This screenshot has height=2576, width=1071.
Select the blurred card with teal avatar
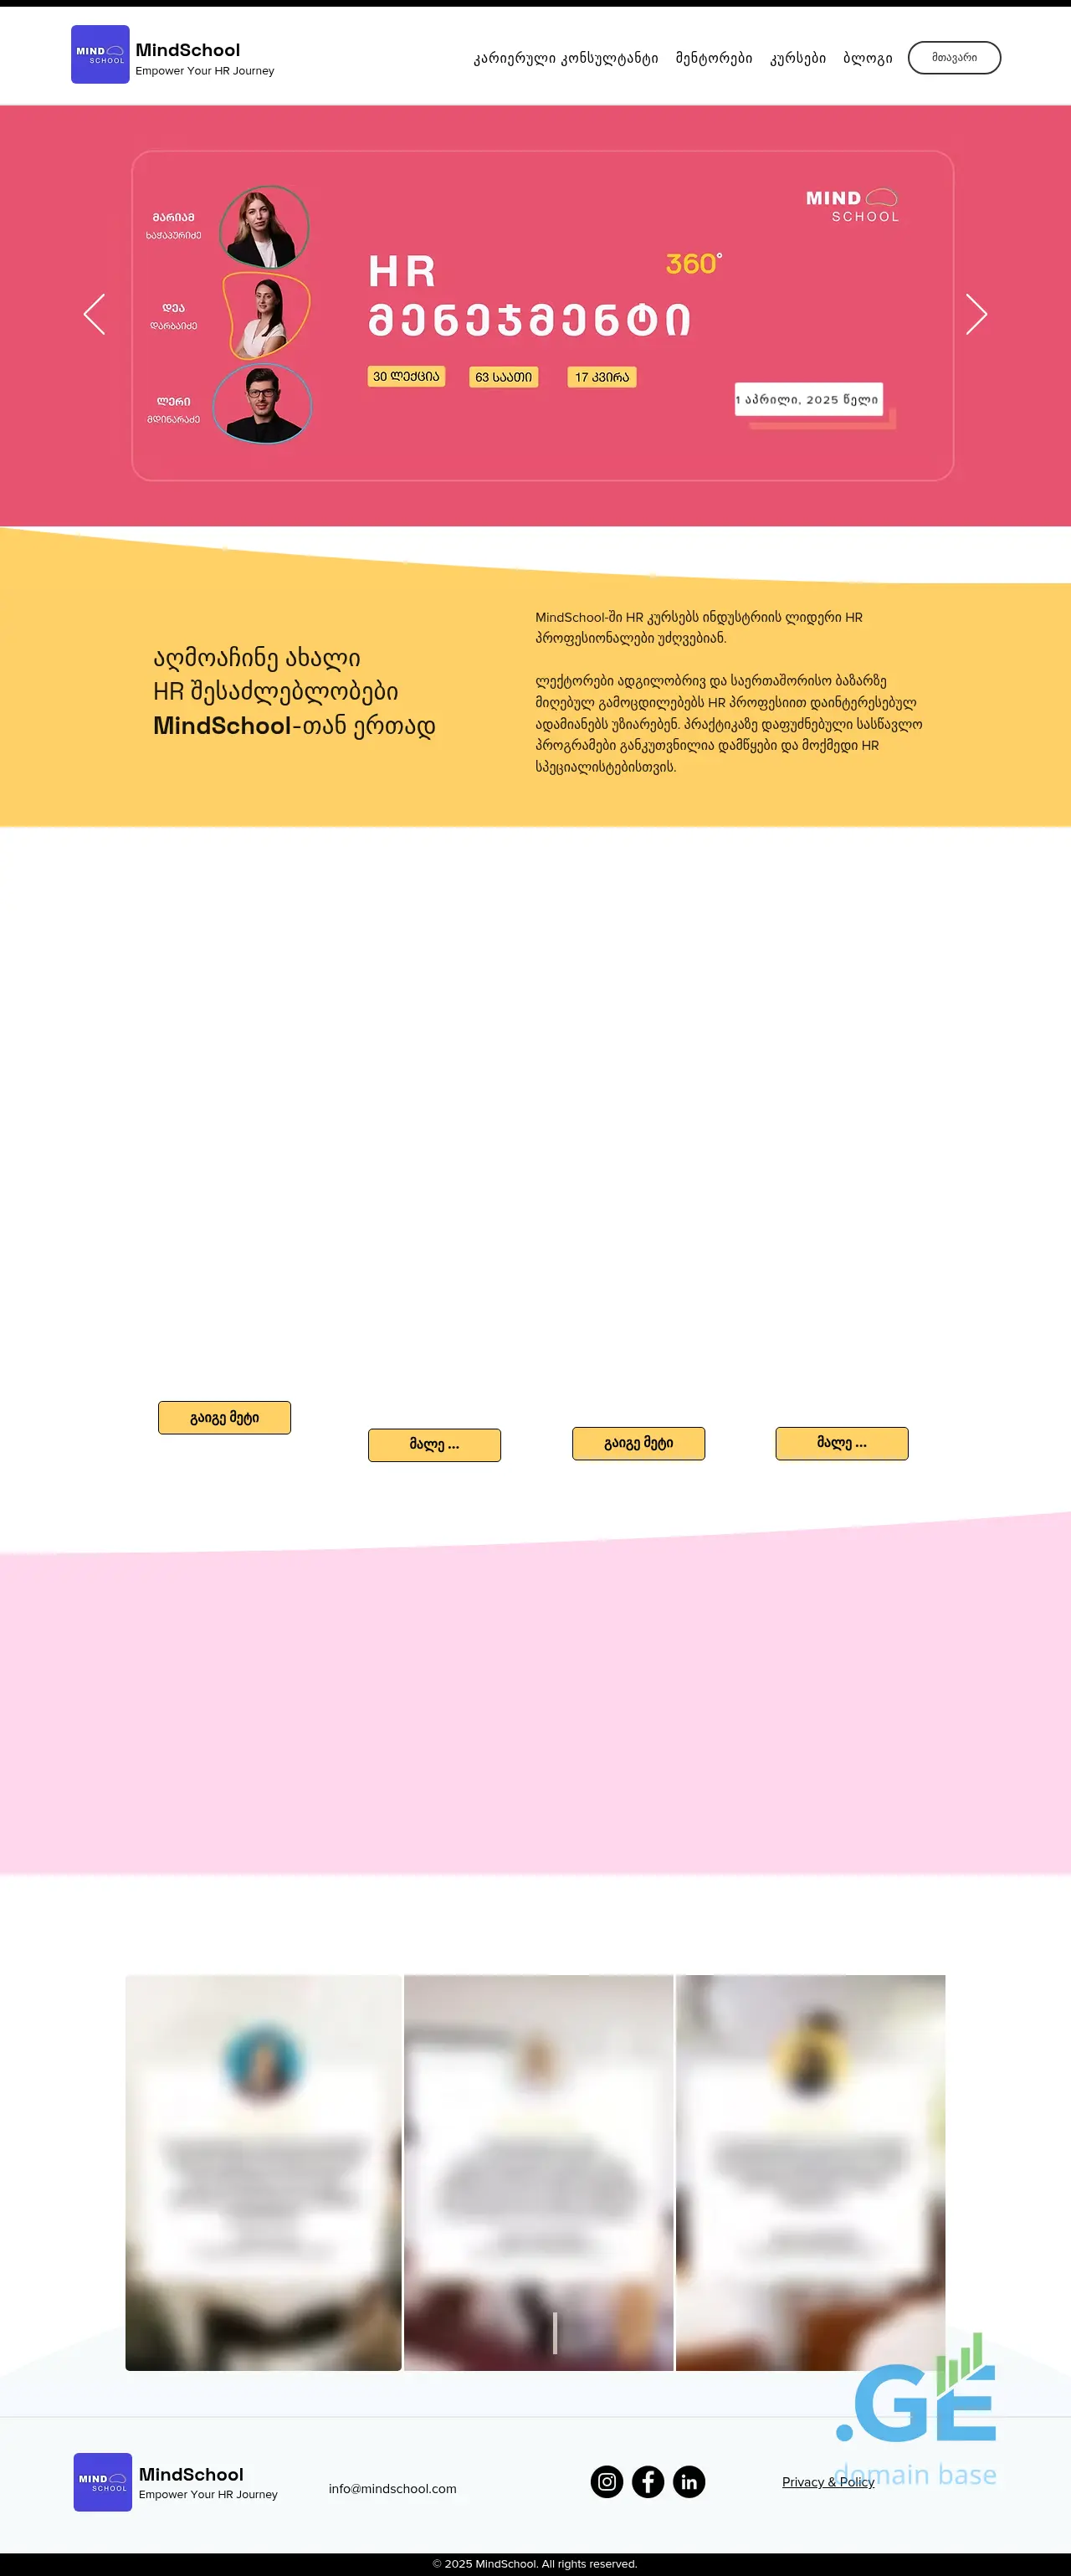click(263, 2171)
